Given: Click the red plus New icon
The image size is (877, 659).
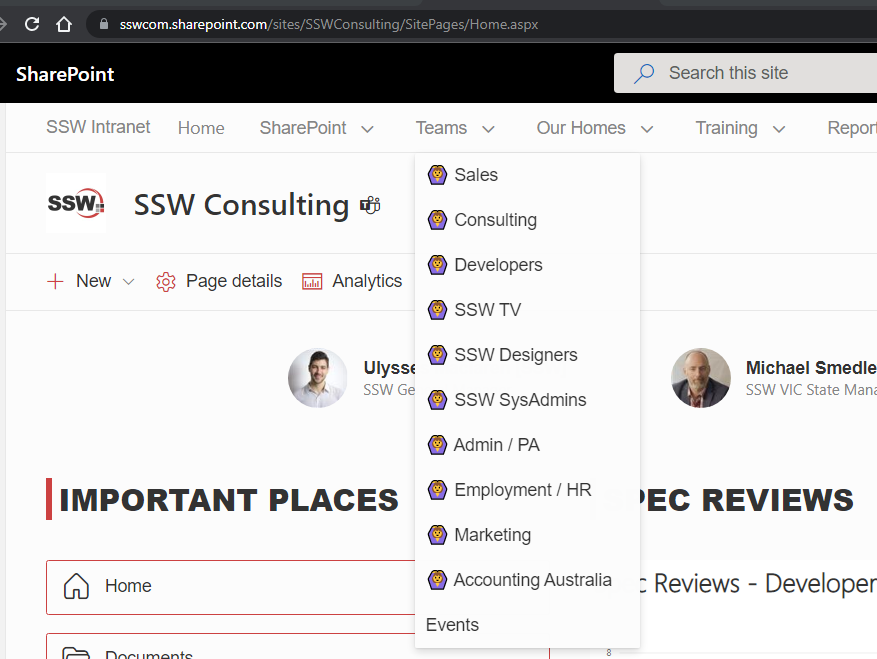Looking at the screenshot, I should click(x=55, y=281).
